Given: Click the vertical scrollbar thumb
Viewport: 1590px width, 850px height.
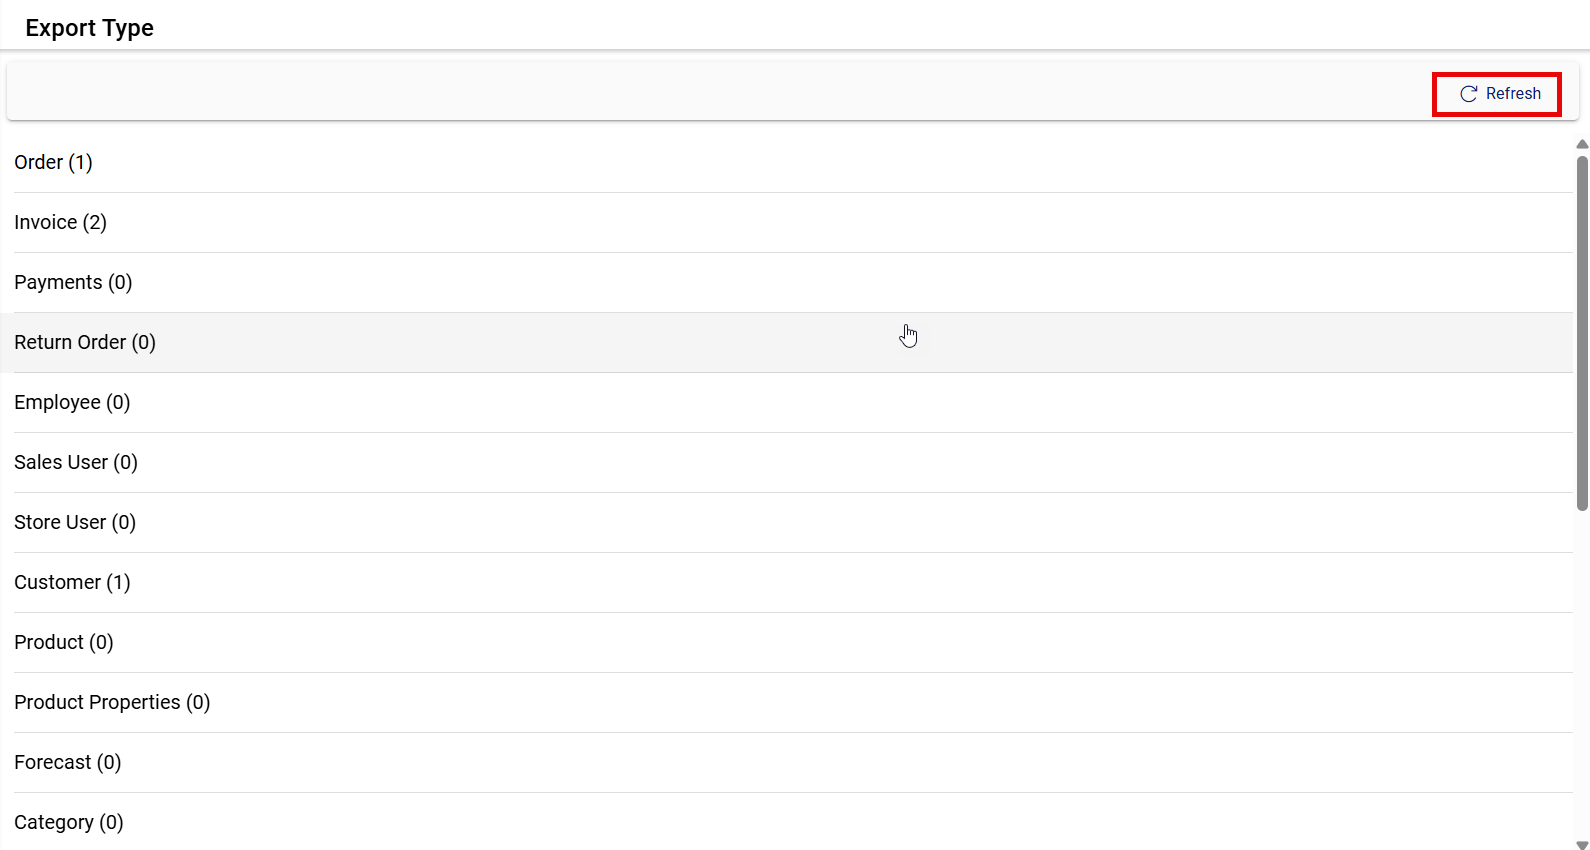Looking at the screenshot, I should click(x=1582, y=330).
